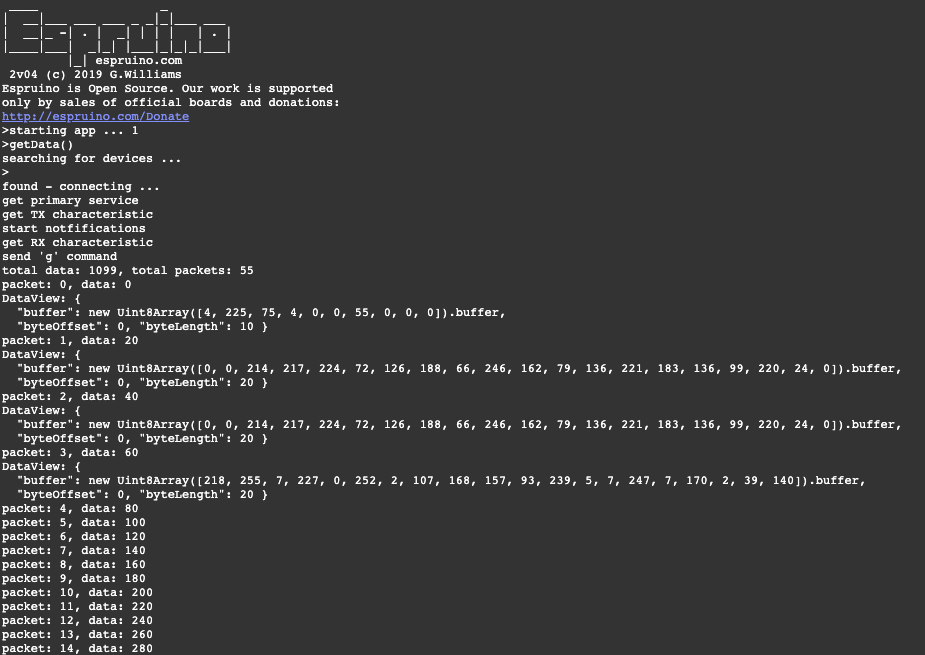
Task: Click the 'get TX characteristic' line
Action: point(77,215)
